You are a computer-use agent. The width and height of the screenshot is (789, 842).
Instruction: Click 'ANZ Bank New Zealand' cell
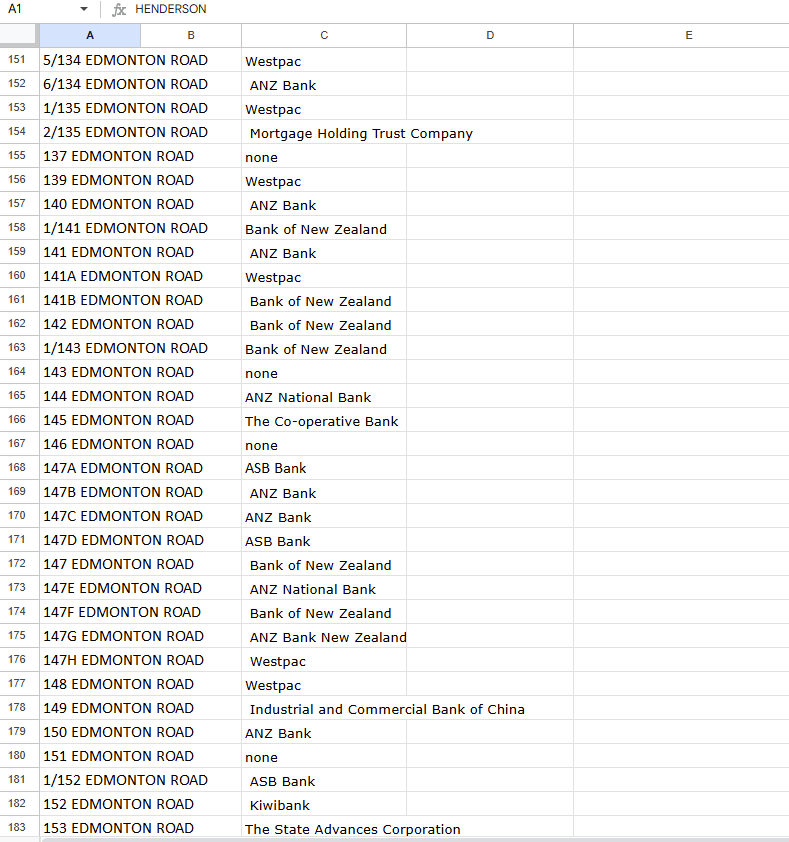coord(324,637)
